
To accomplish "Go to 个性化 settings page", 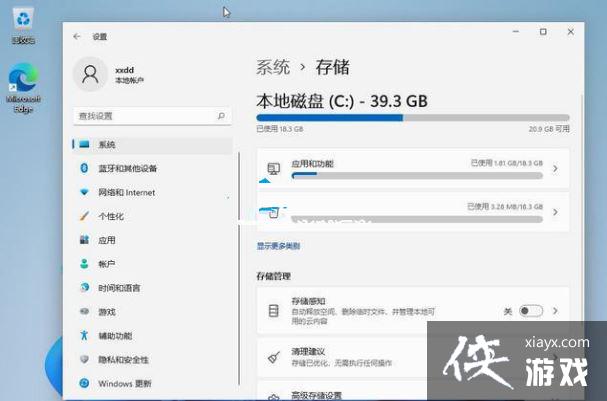I will pyautogui.click(x=153, y=216).
